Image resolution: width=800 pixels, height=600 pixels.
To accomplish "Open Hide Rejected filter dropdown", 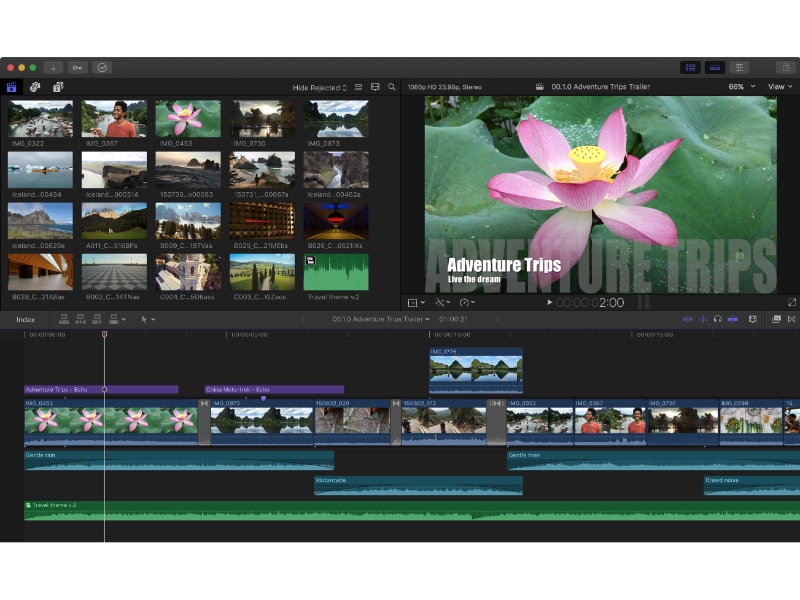I will (x=319, y=87).
